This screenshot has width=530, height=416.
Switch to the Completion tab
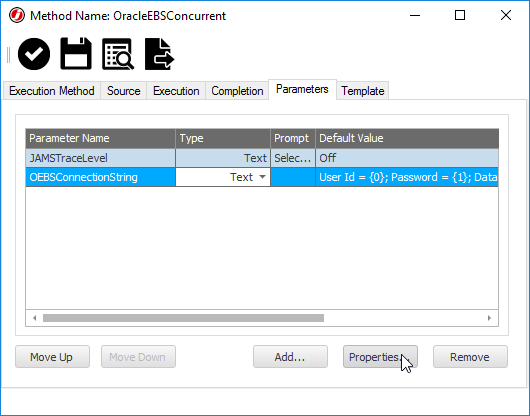click(237, 91)
